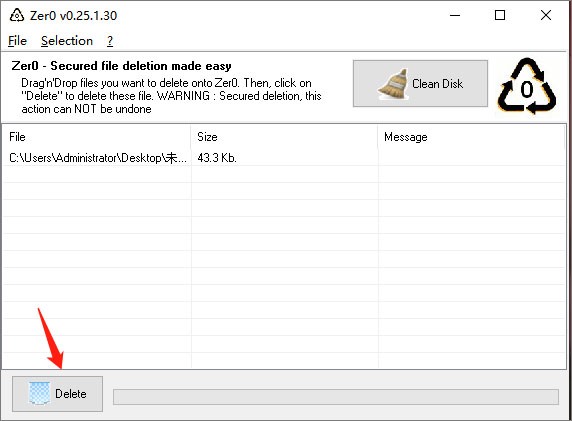Screen dimensions: 572x421
Task: Click the Message column header
Action: coord(471,137)
